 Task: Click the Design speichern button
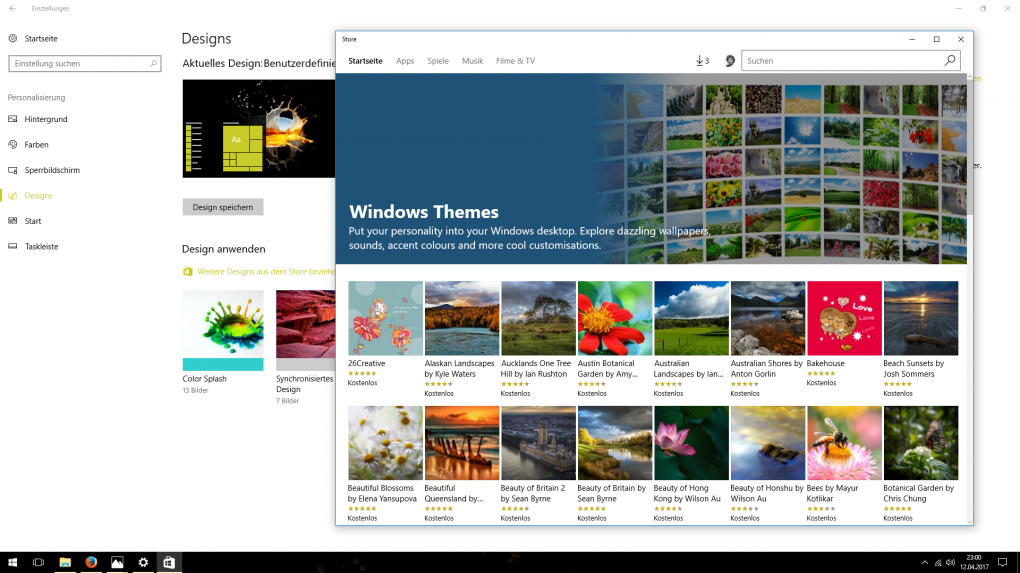[222, 207]
